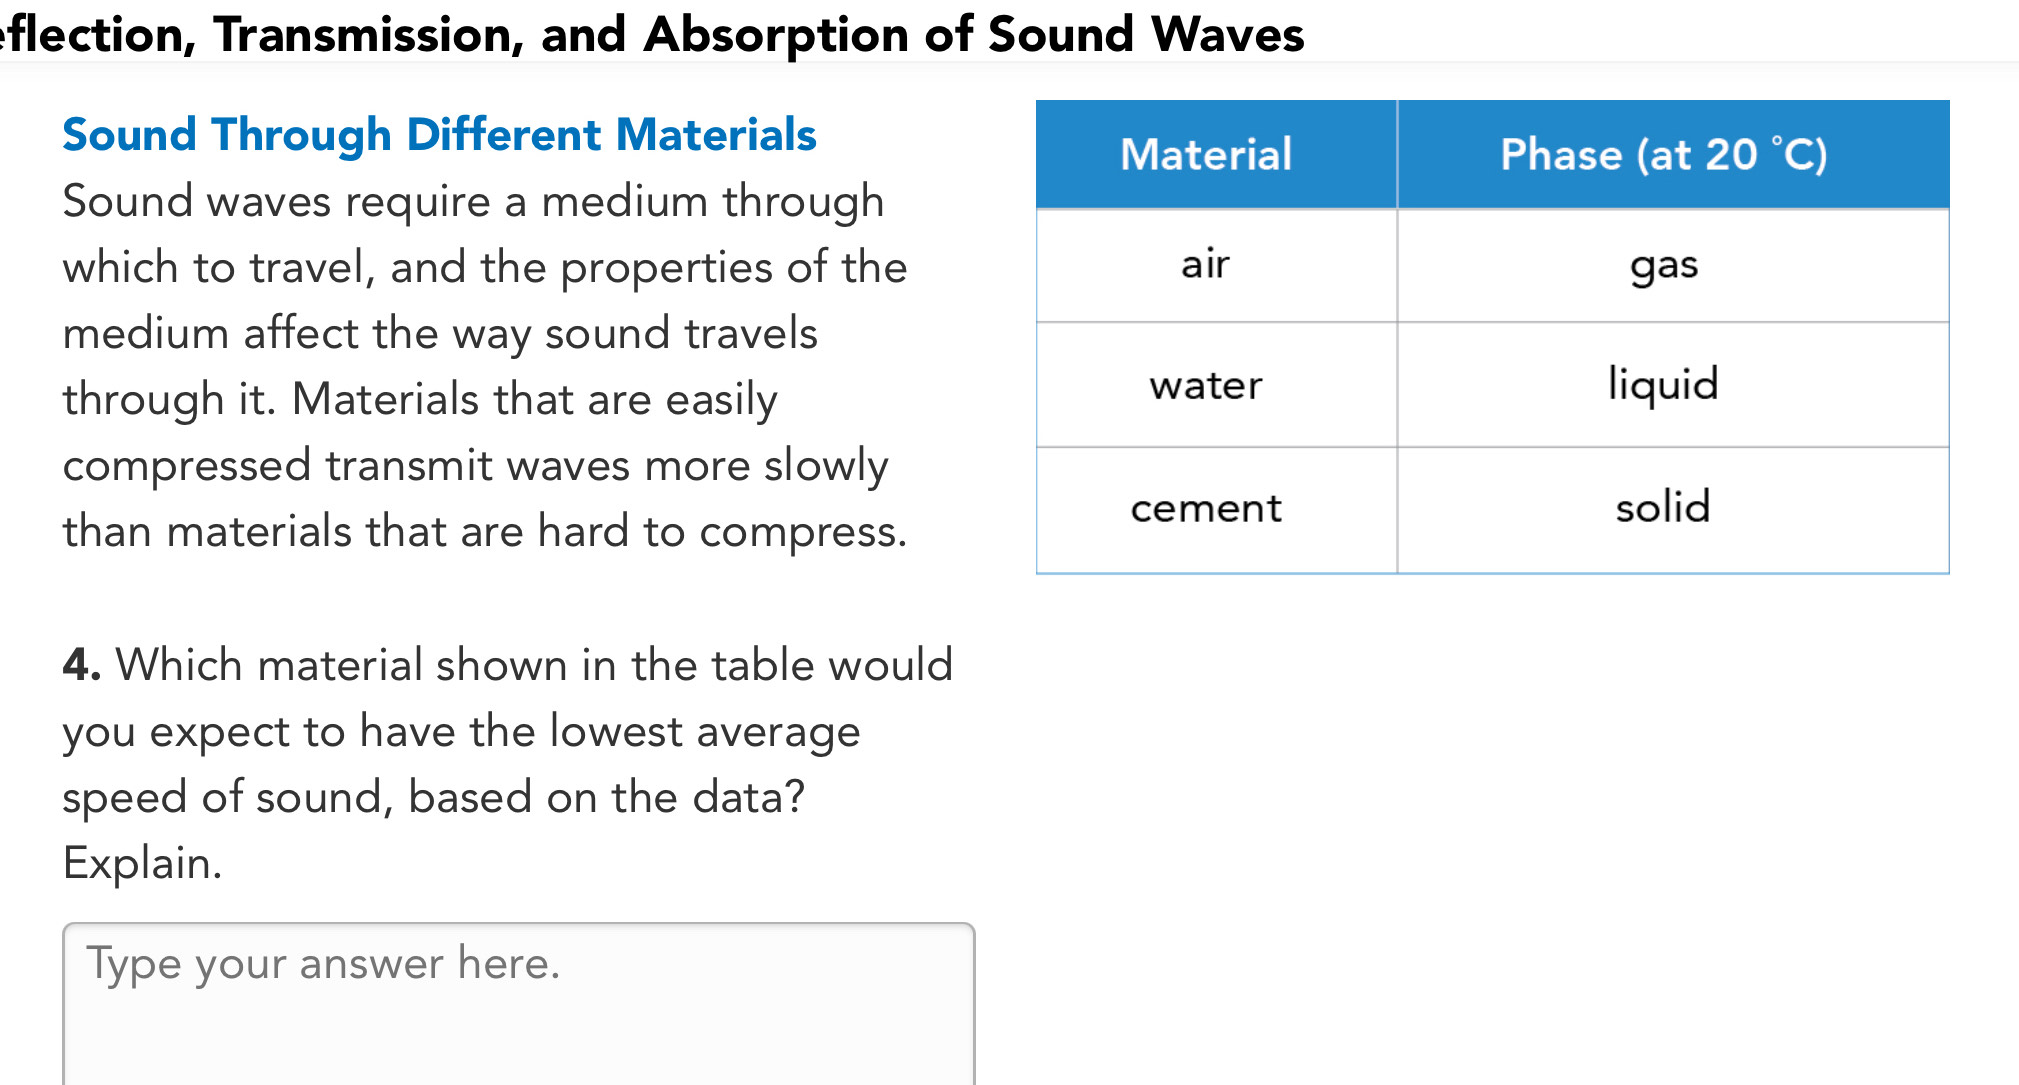Click the text 'speed of sound, based on the data?'

tap(433, 798)
